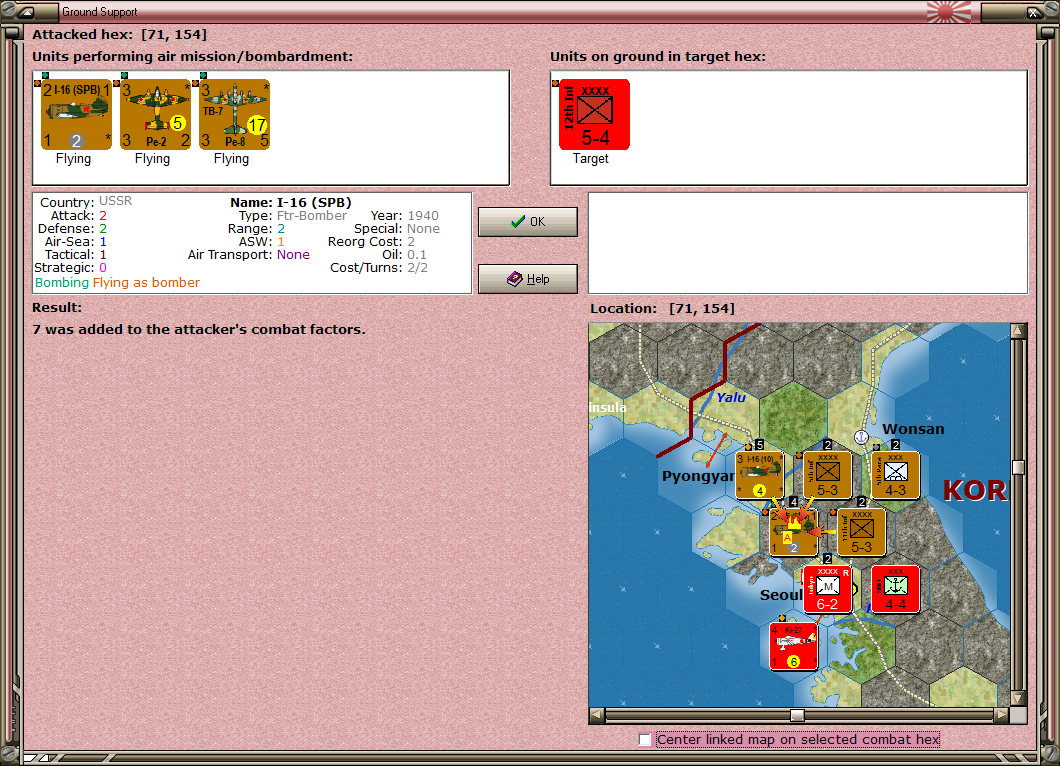
Task: Click the map vertical scrollbar thumb
Action: (1018, 467)
